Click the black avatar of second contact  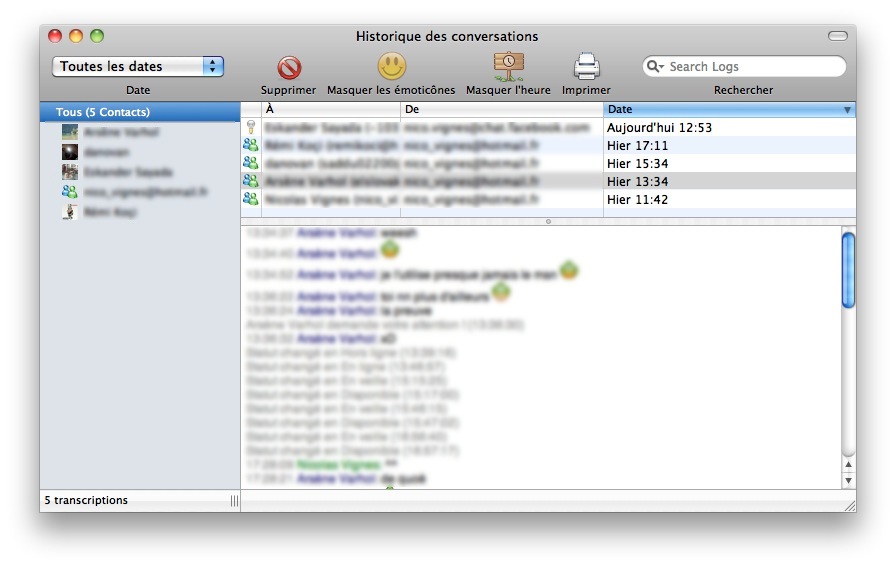(70, 152)
